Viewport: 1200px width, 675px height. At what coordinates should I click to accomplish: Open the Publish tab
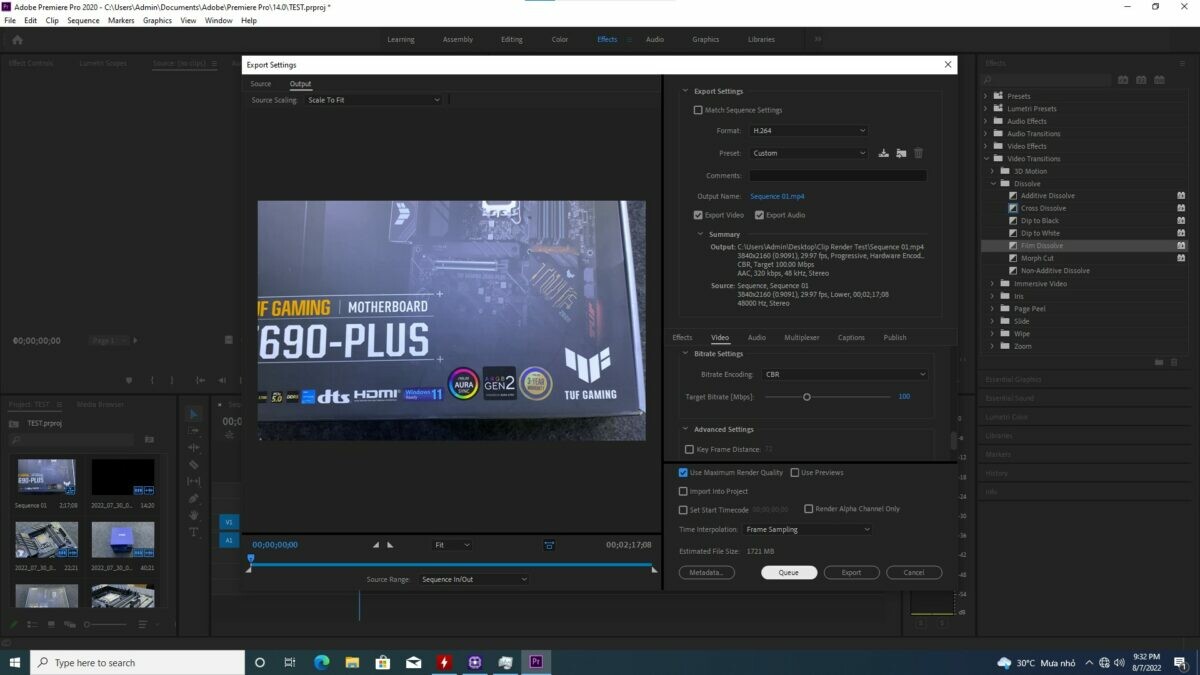(895, 338)
